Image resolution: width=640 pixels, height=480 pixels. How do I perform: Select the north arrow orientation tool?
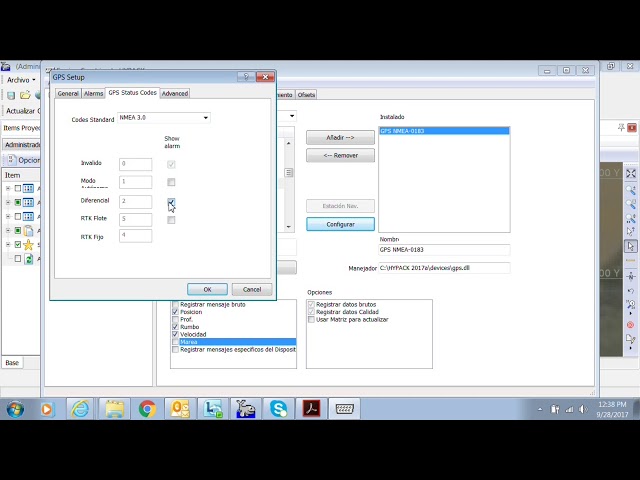coord(631,276)
